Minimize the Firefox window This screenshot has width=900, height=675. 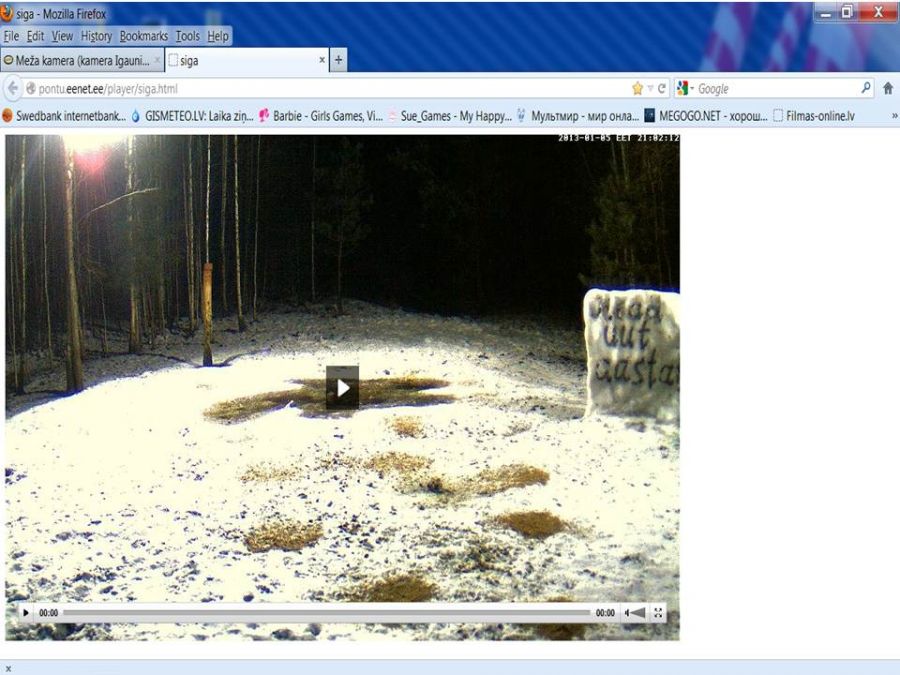(x=825, y=12)
